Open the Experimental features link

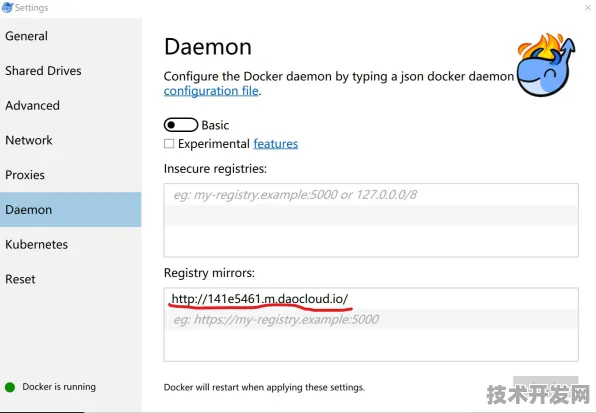click(x=276, y=144)
